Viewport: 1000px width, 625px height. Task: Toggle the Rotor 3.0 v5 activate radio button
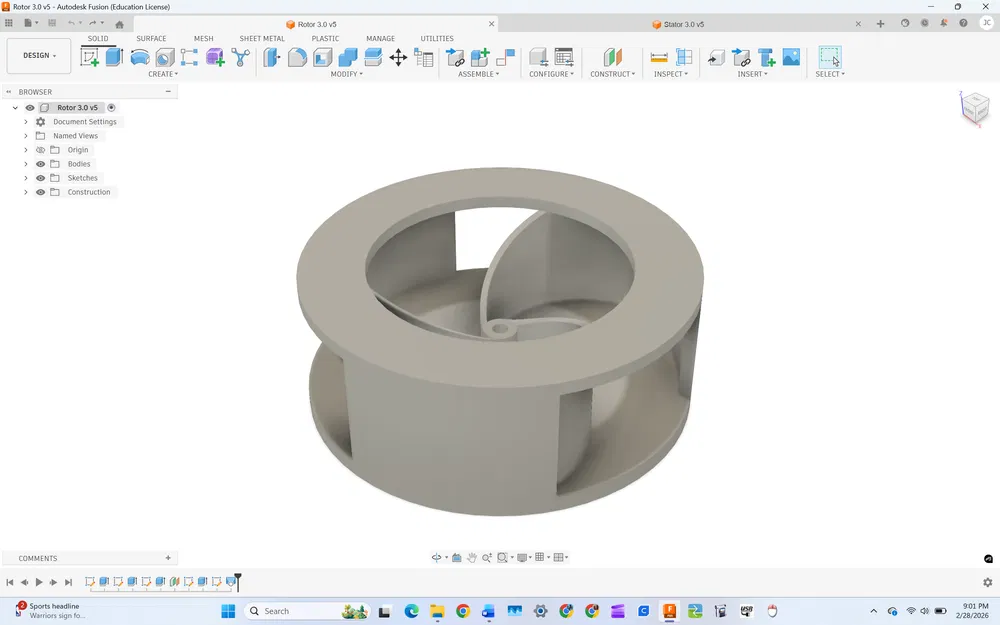click(111, 108)
